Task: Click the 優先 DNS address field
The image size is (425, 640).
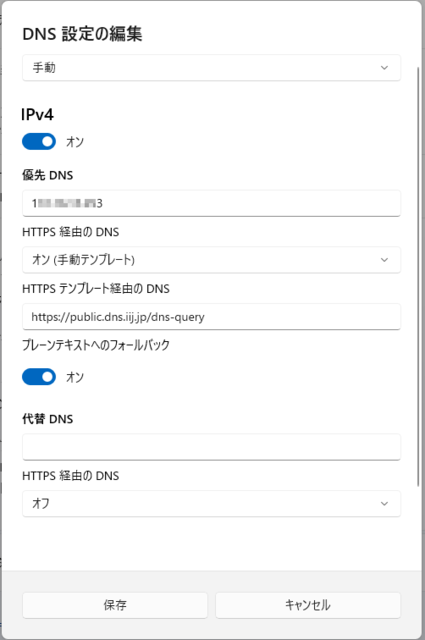Action: [x=211, y=203]
